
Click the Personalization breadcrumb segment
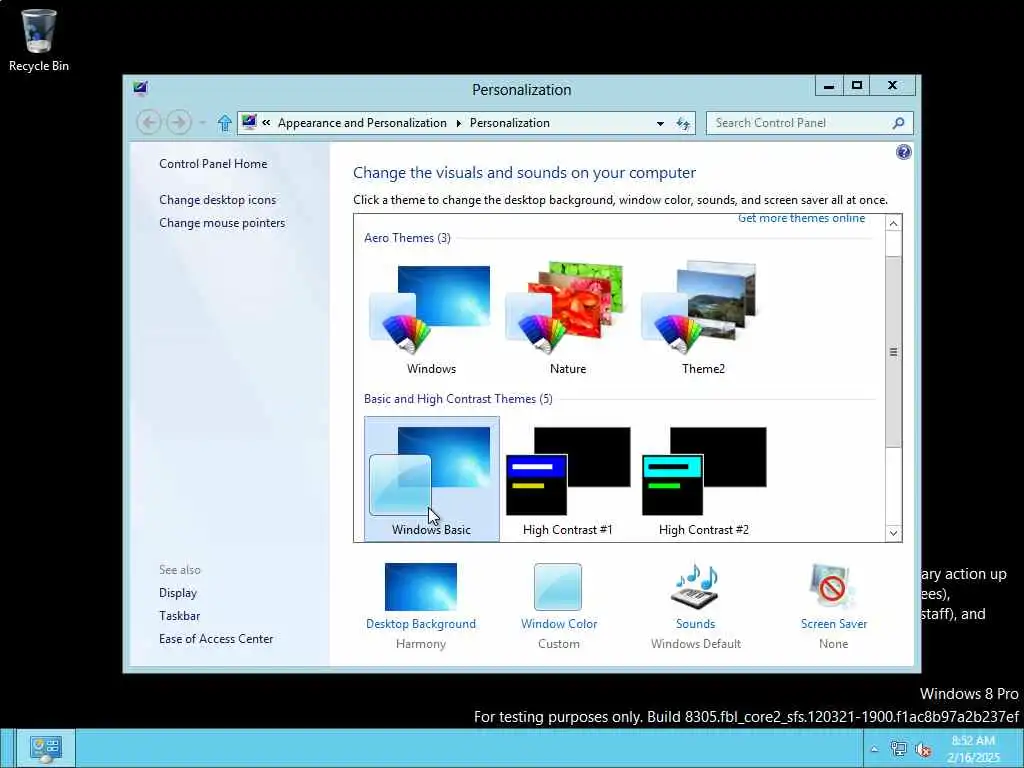coord(509,123)
